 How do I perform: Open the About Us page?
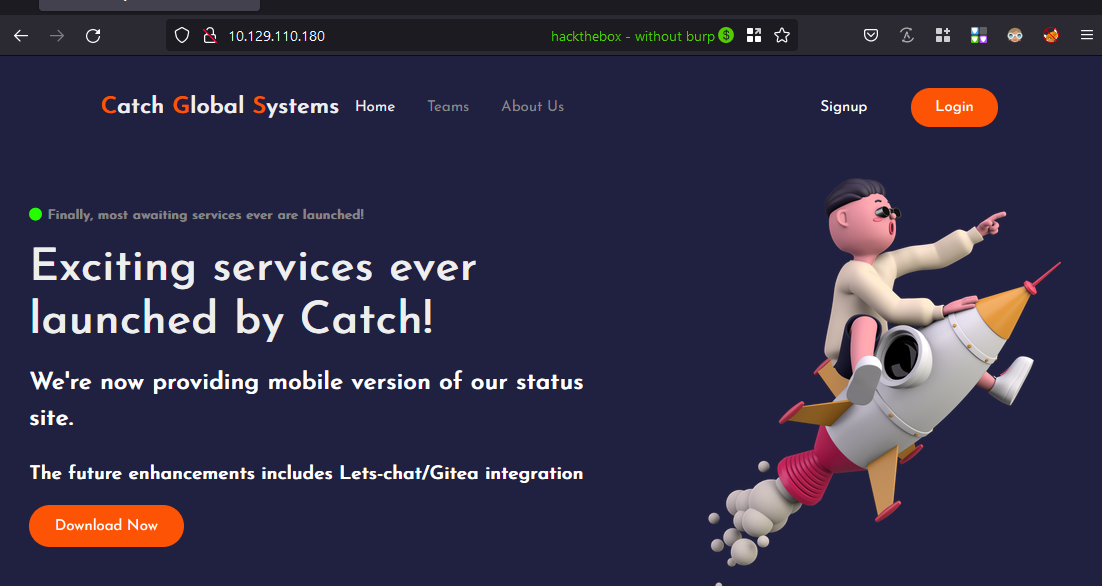coord(532,106)
